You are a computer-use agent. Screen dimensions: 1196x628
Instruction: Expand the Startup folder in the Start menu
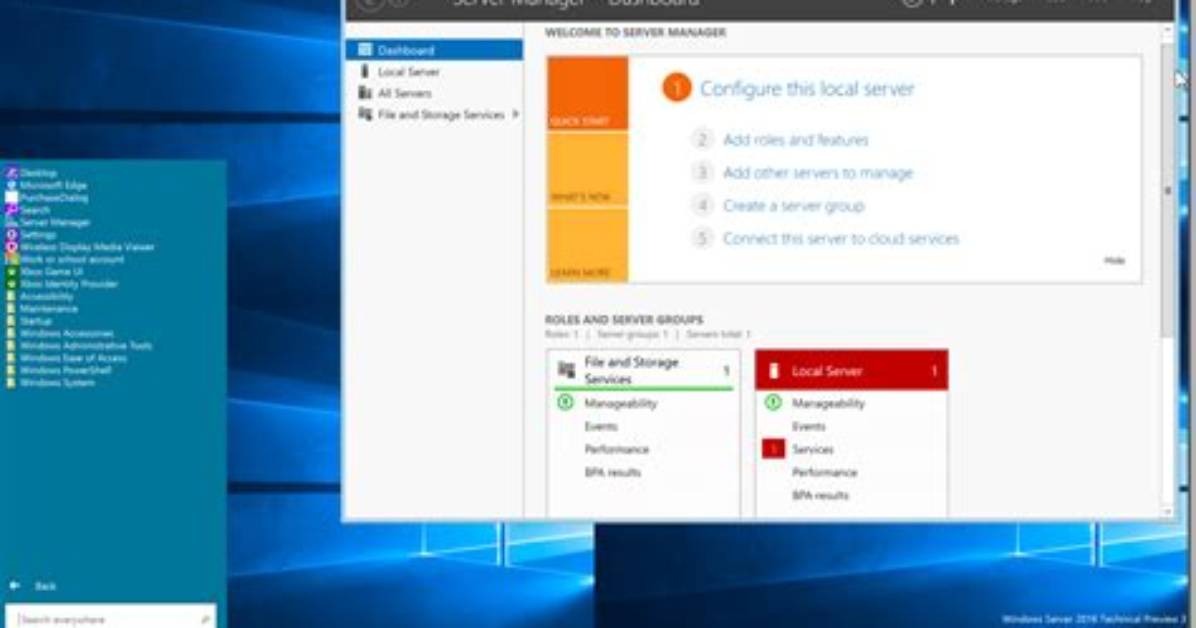pos(30,320)
